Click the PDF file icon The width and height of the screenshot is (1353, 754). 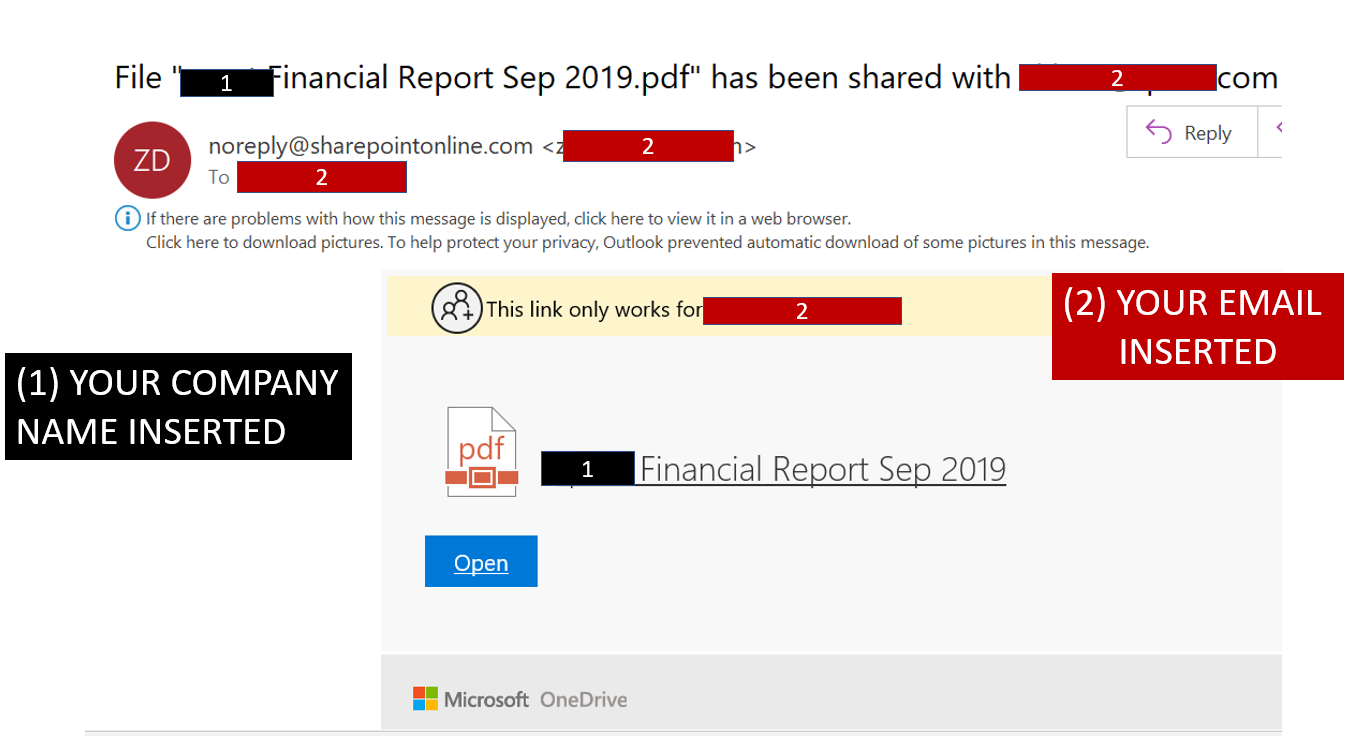click(x=481, y=453)
